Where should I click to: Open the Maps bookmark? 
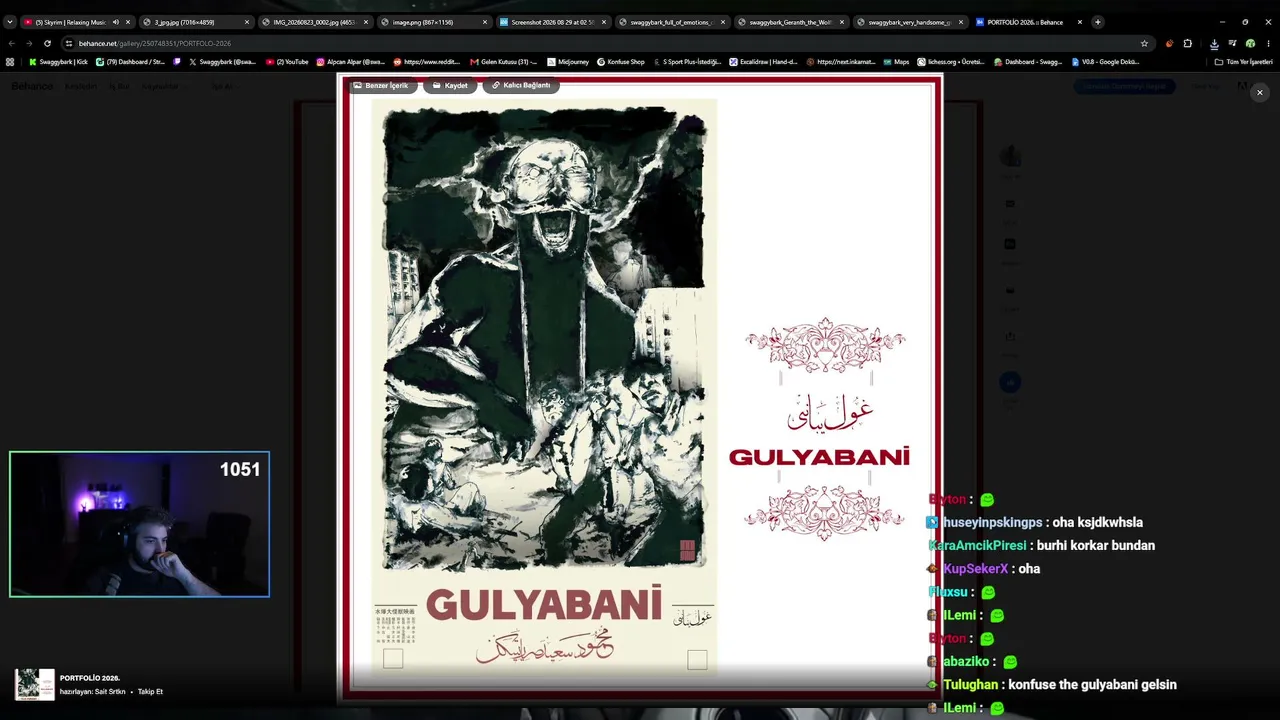896,62
